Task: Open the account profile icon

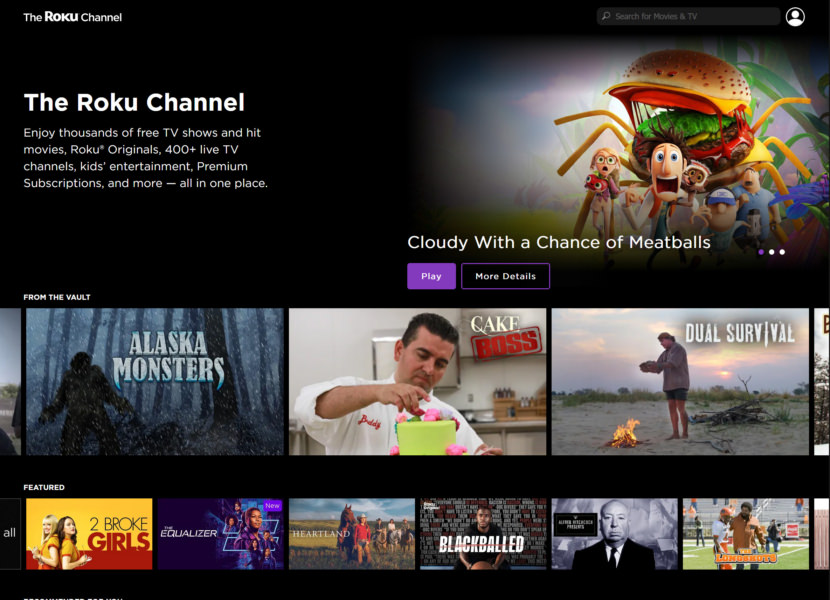Action: [x=795, y=16]
